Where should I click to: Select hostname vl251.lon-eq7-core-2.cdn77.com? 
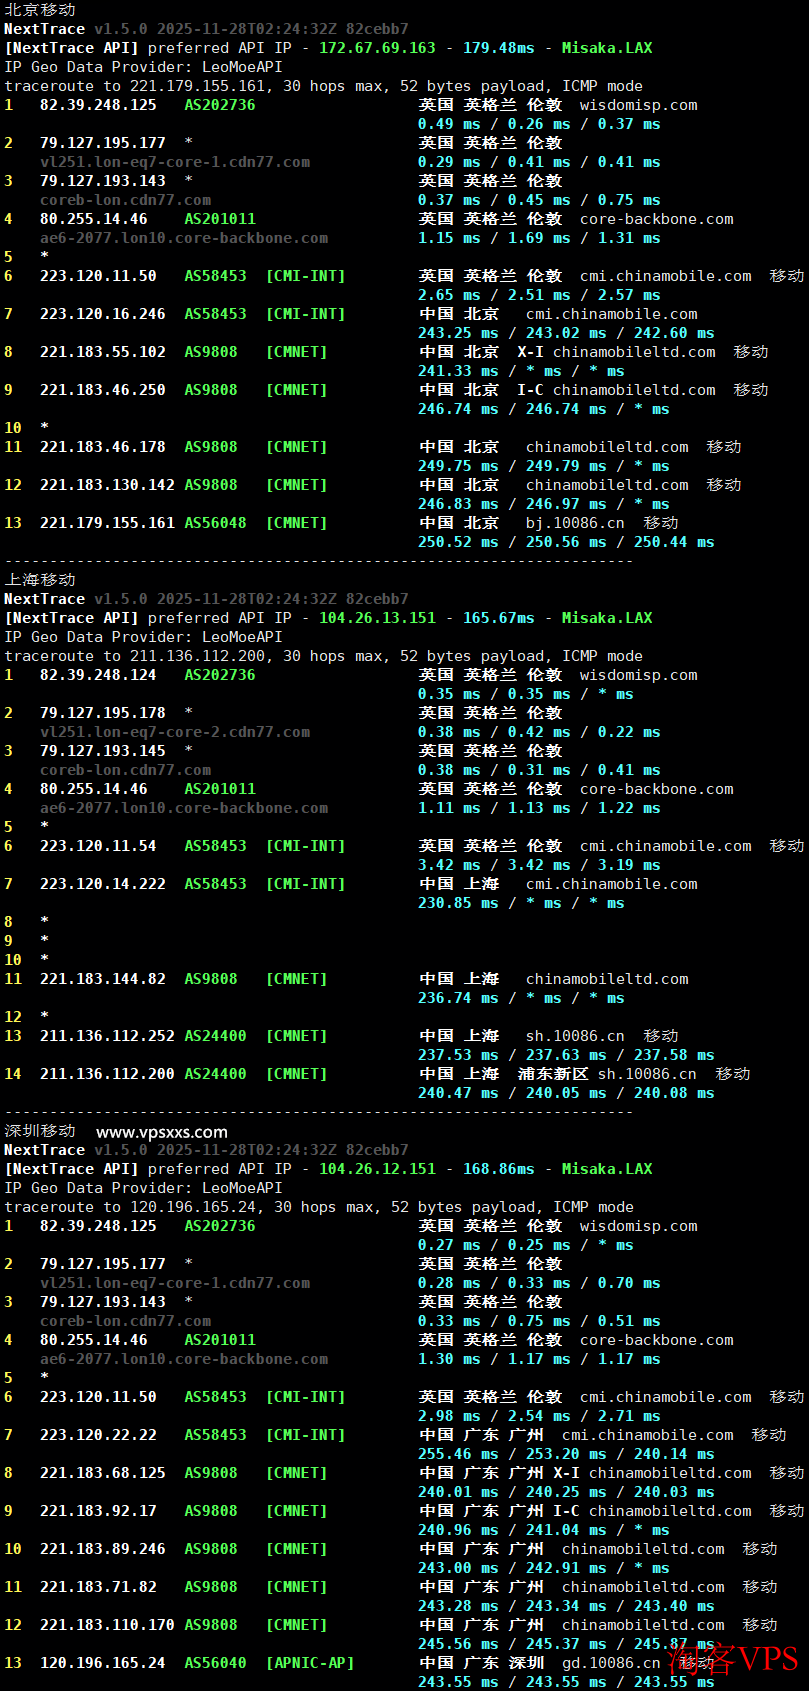pos(175,732)
